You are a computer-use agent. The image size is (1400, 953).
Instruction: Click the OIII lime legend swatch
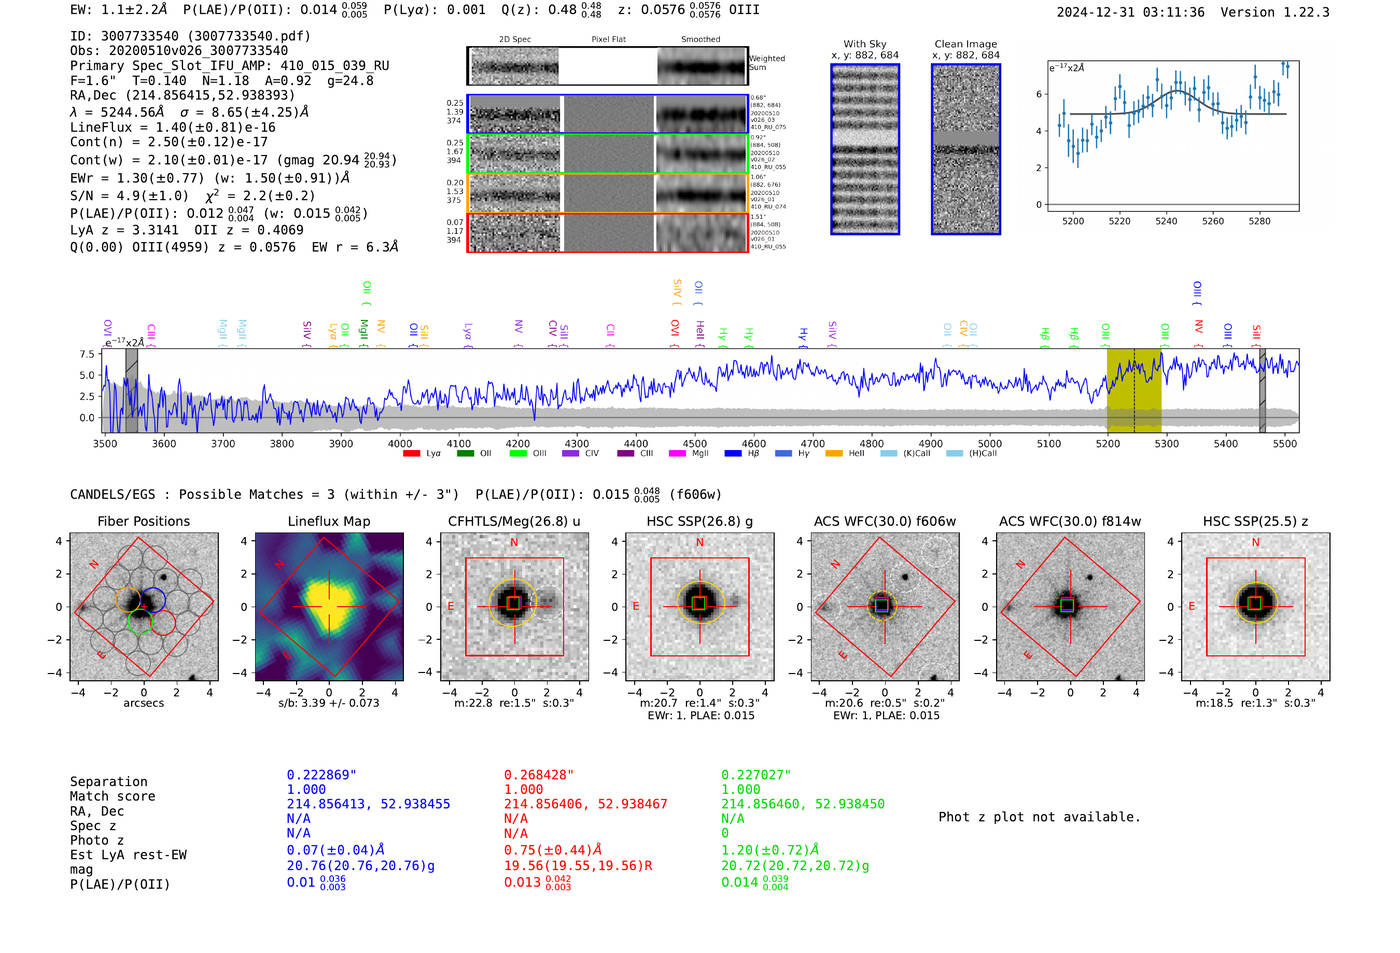click(x=518, y=454)
